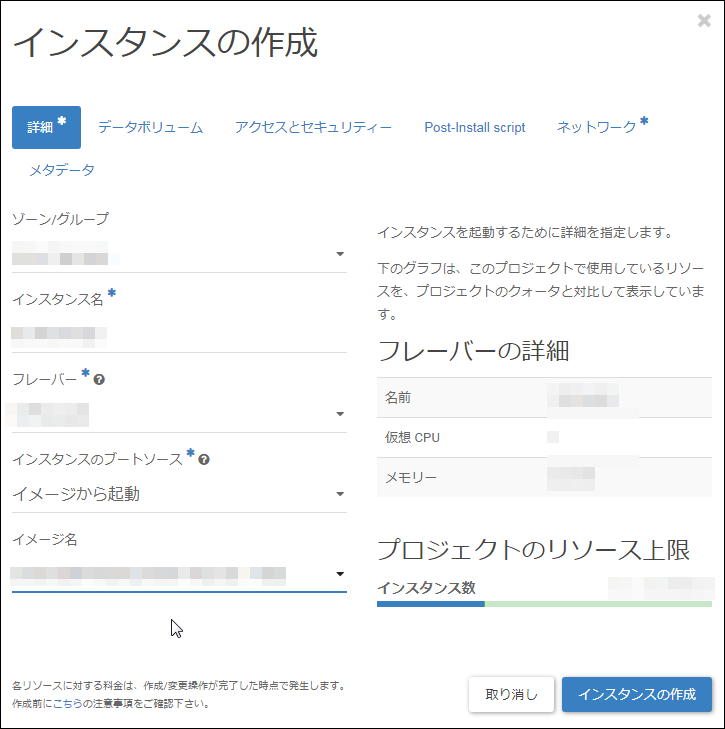Select the 詳細 tab
The image size is (725, 729).
[47, 127]
